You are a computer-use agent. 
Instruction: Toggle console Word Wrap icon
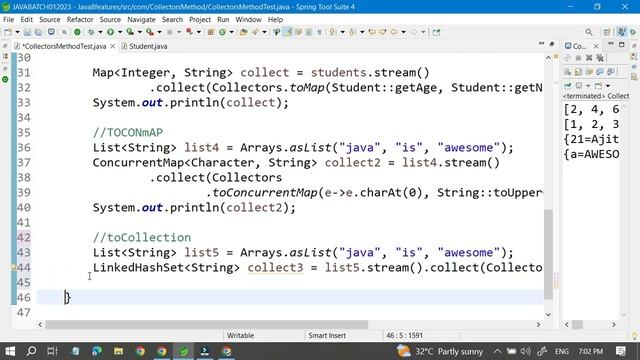click(589, 72)
